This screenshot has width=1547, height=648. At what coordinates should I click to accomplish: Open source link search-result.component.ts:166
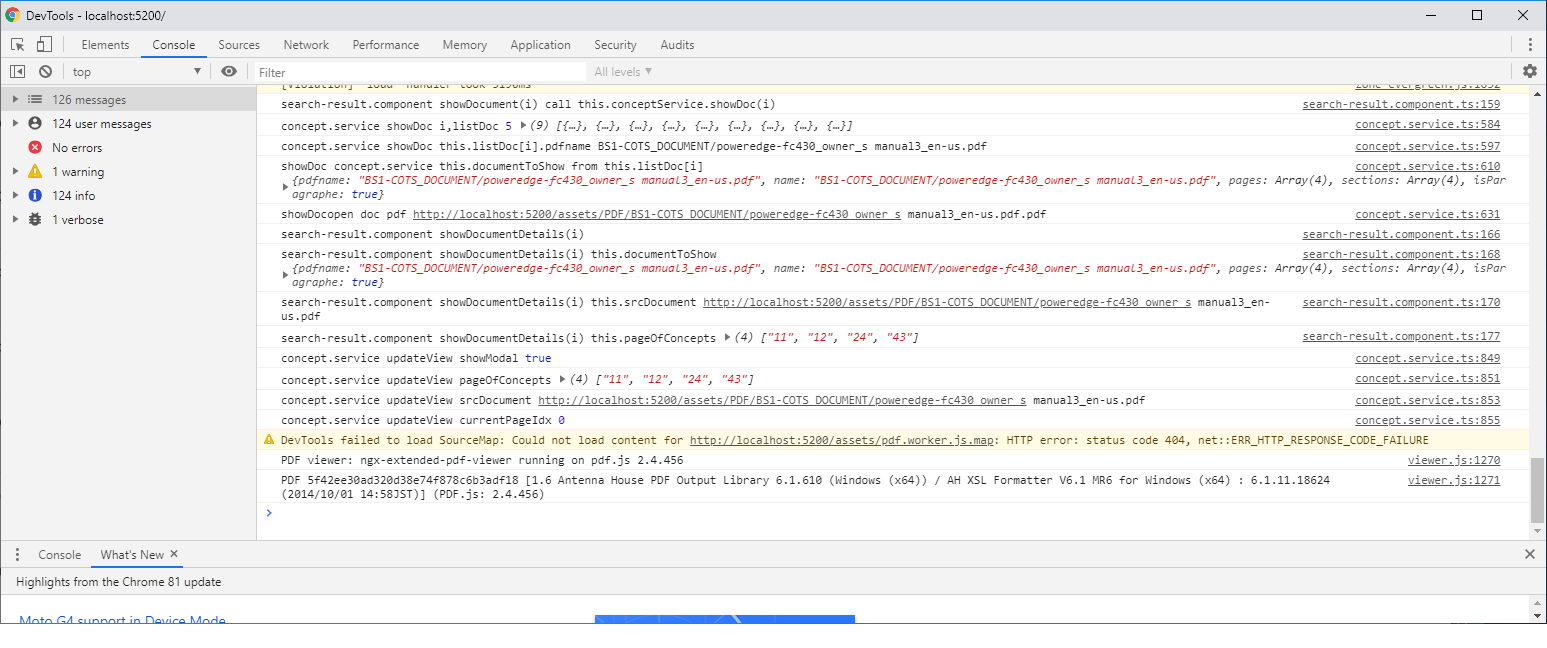[1401, 234]
